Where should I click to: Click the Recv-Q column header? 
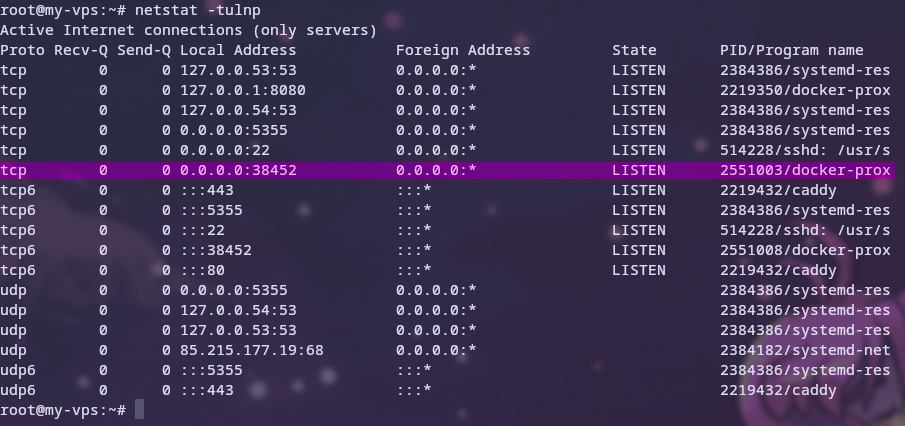tap(81, 50)
